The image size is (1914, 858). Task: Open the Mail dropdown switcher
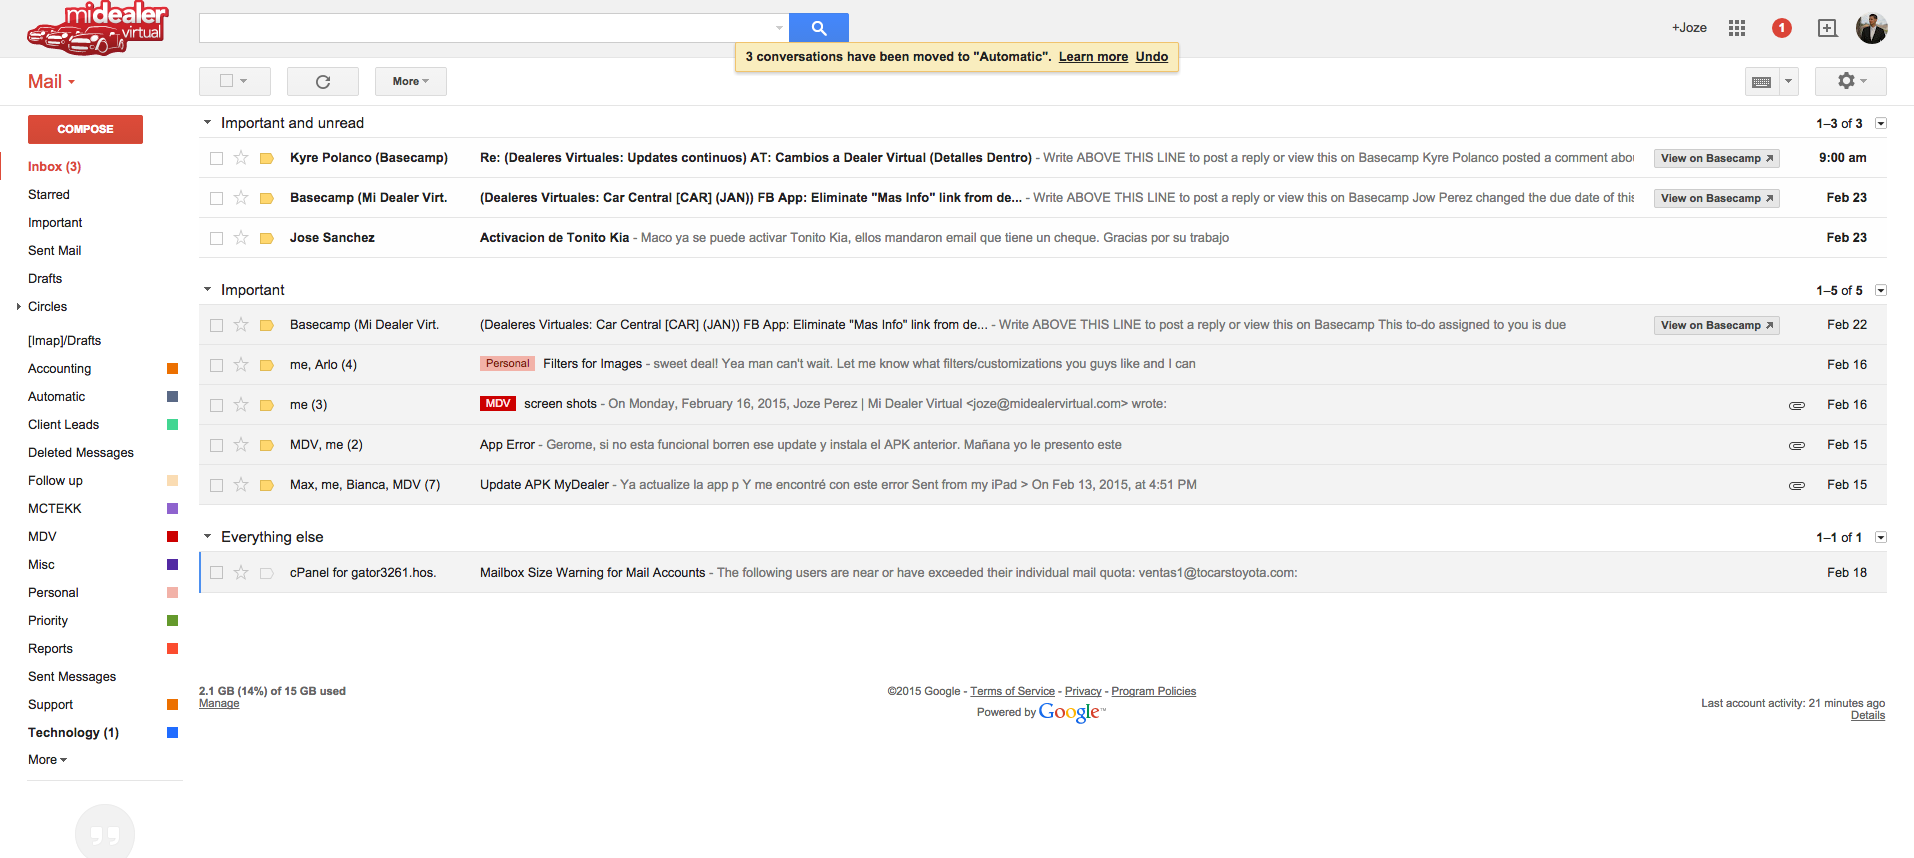(x=51, y=82)
